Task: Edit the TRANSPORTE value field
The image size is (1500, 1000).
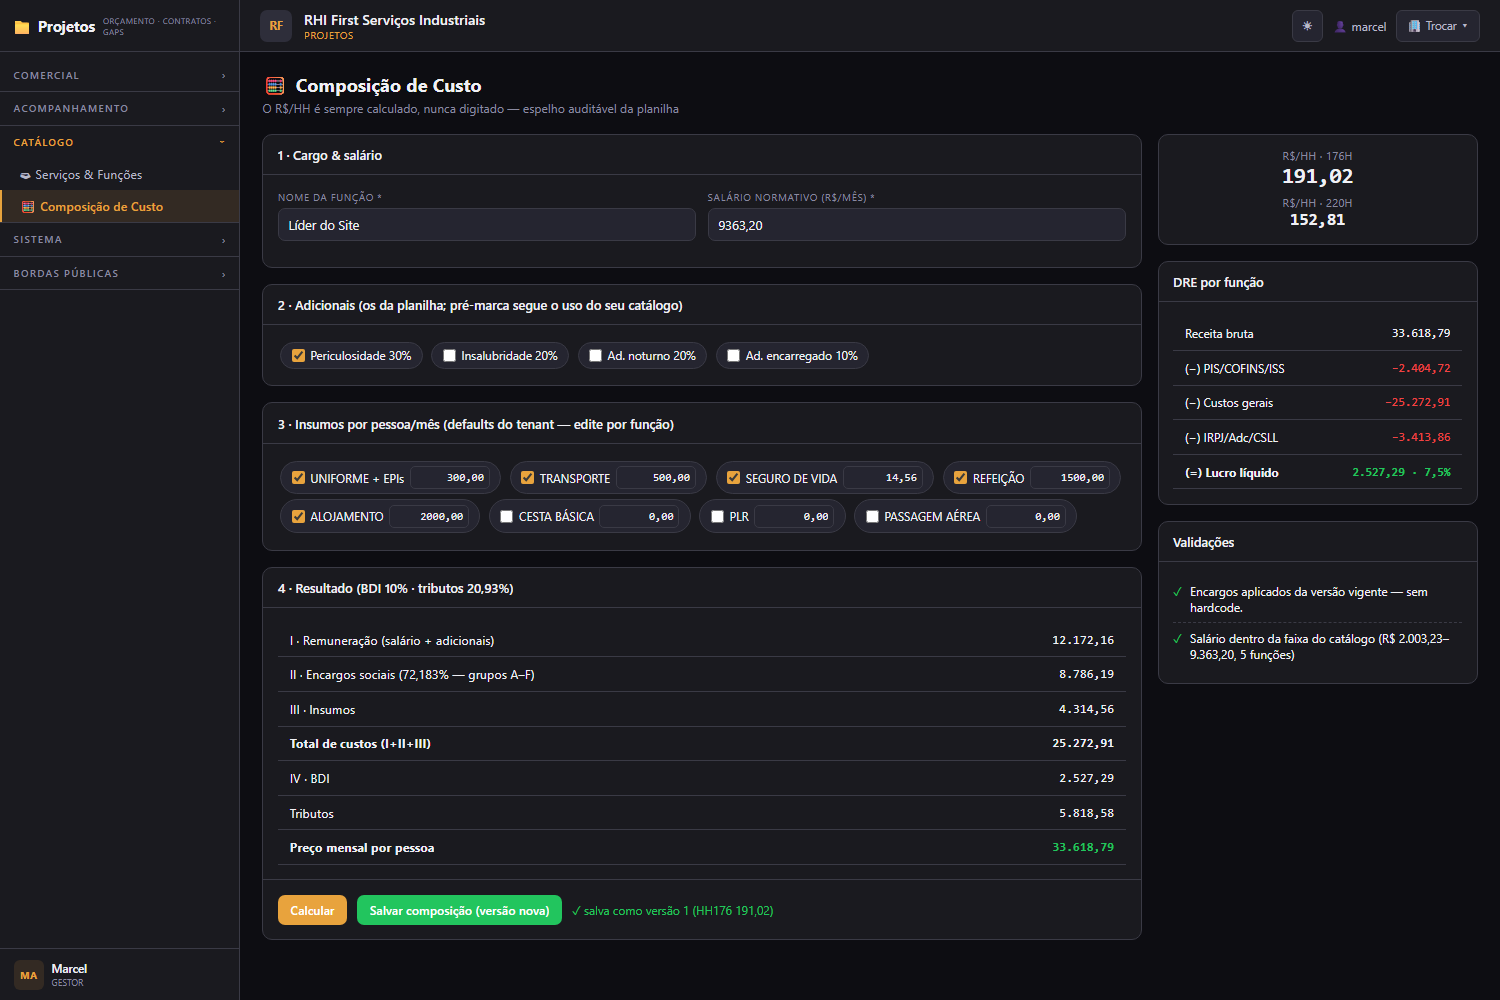Action: 658,478
